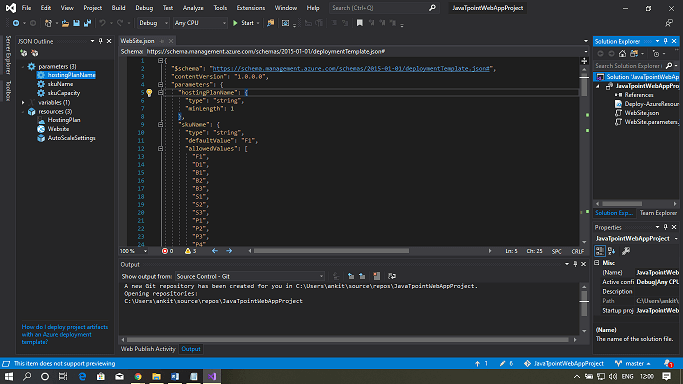Click the Undo arrow icon
This screenshot has height=384, width=683.
pos(102,23)
